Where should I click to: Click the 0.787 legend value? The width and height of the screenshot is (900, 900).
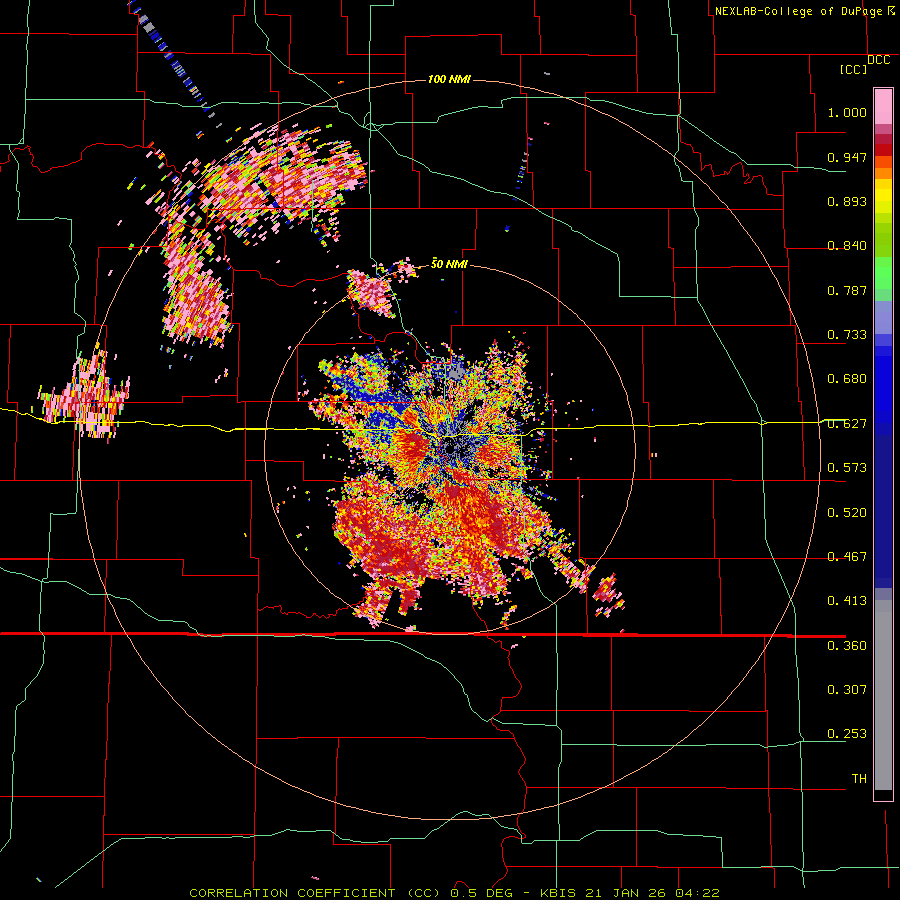847,290
